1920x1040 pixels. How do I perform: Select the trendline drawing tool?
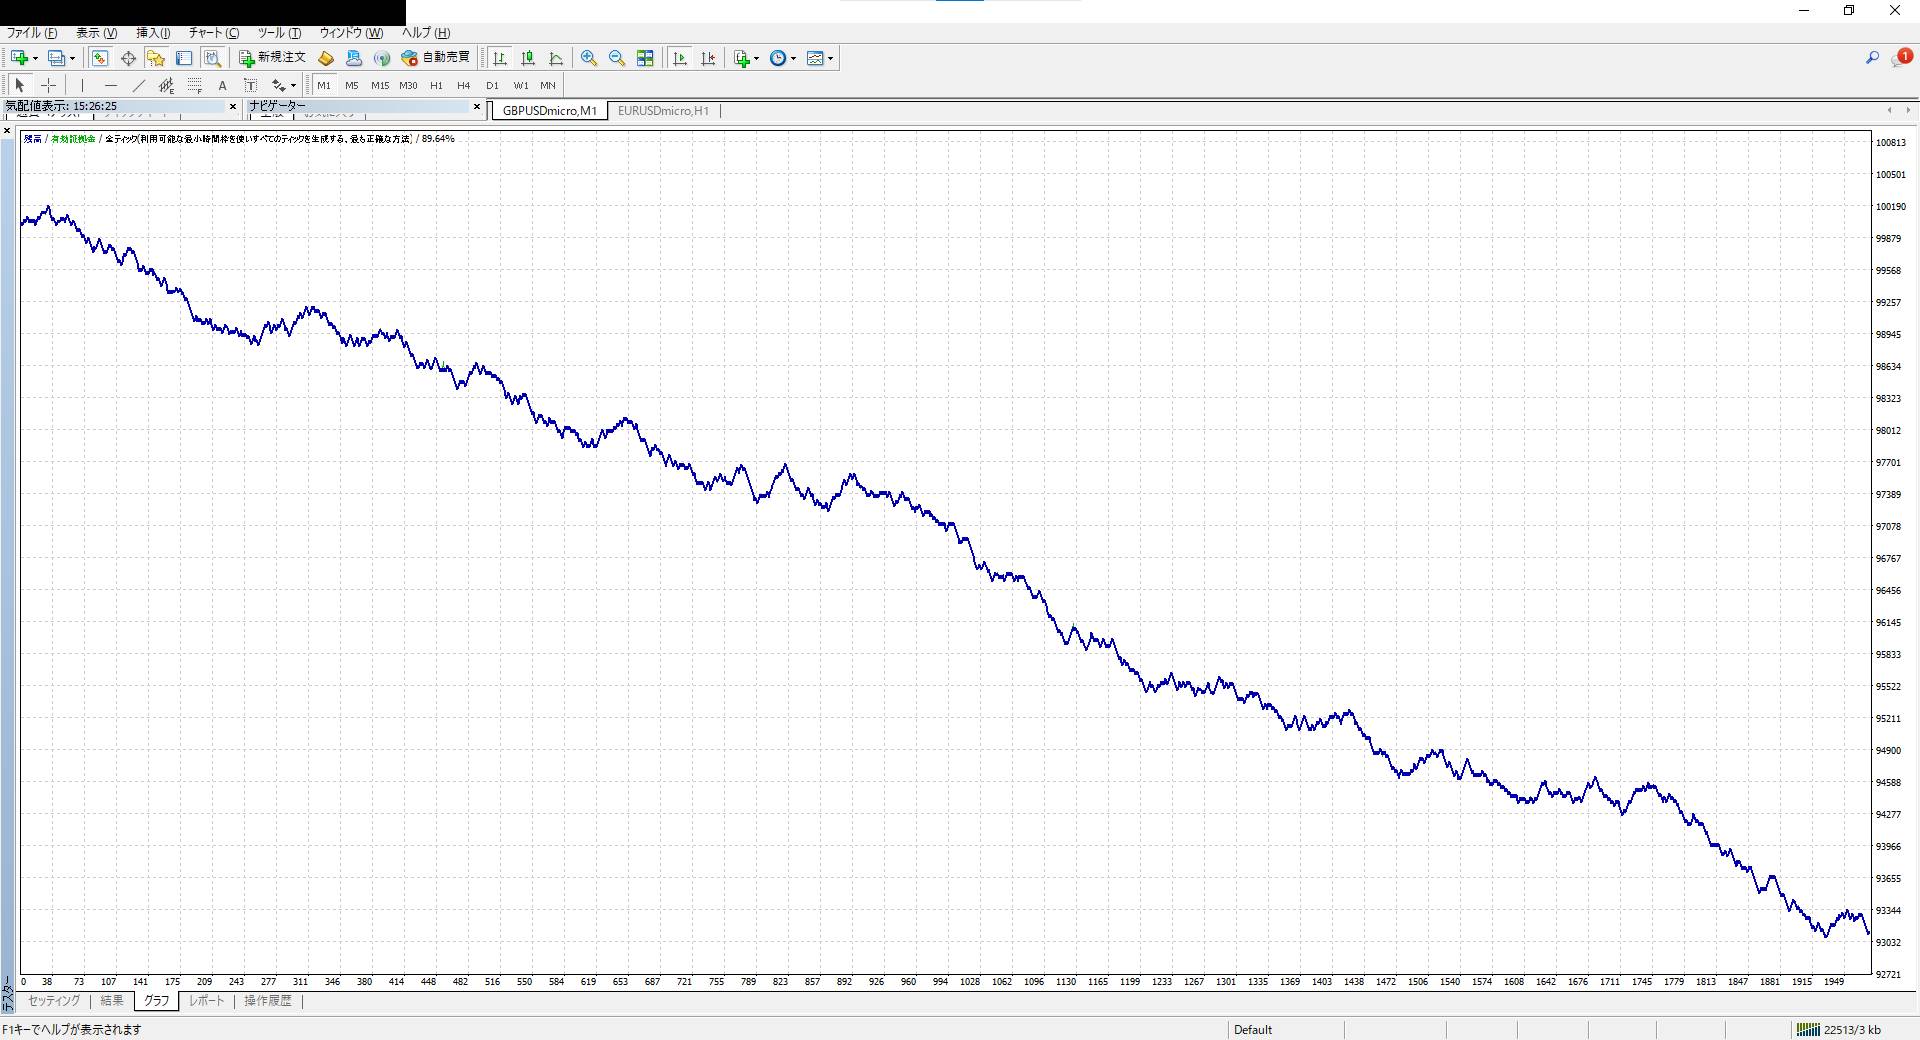[x=139, y=85]
